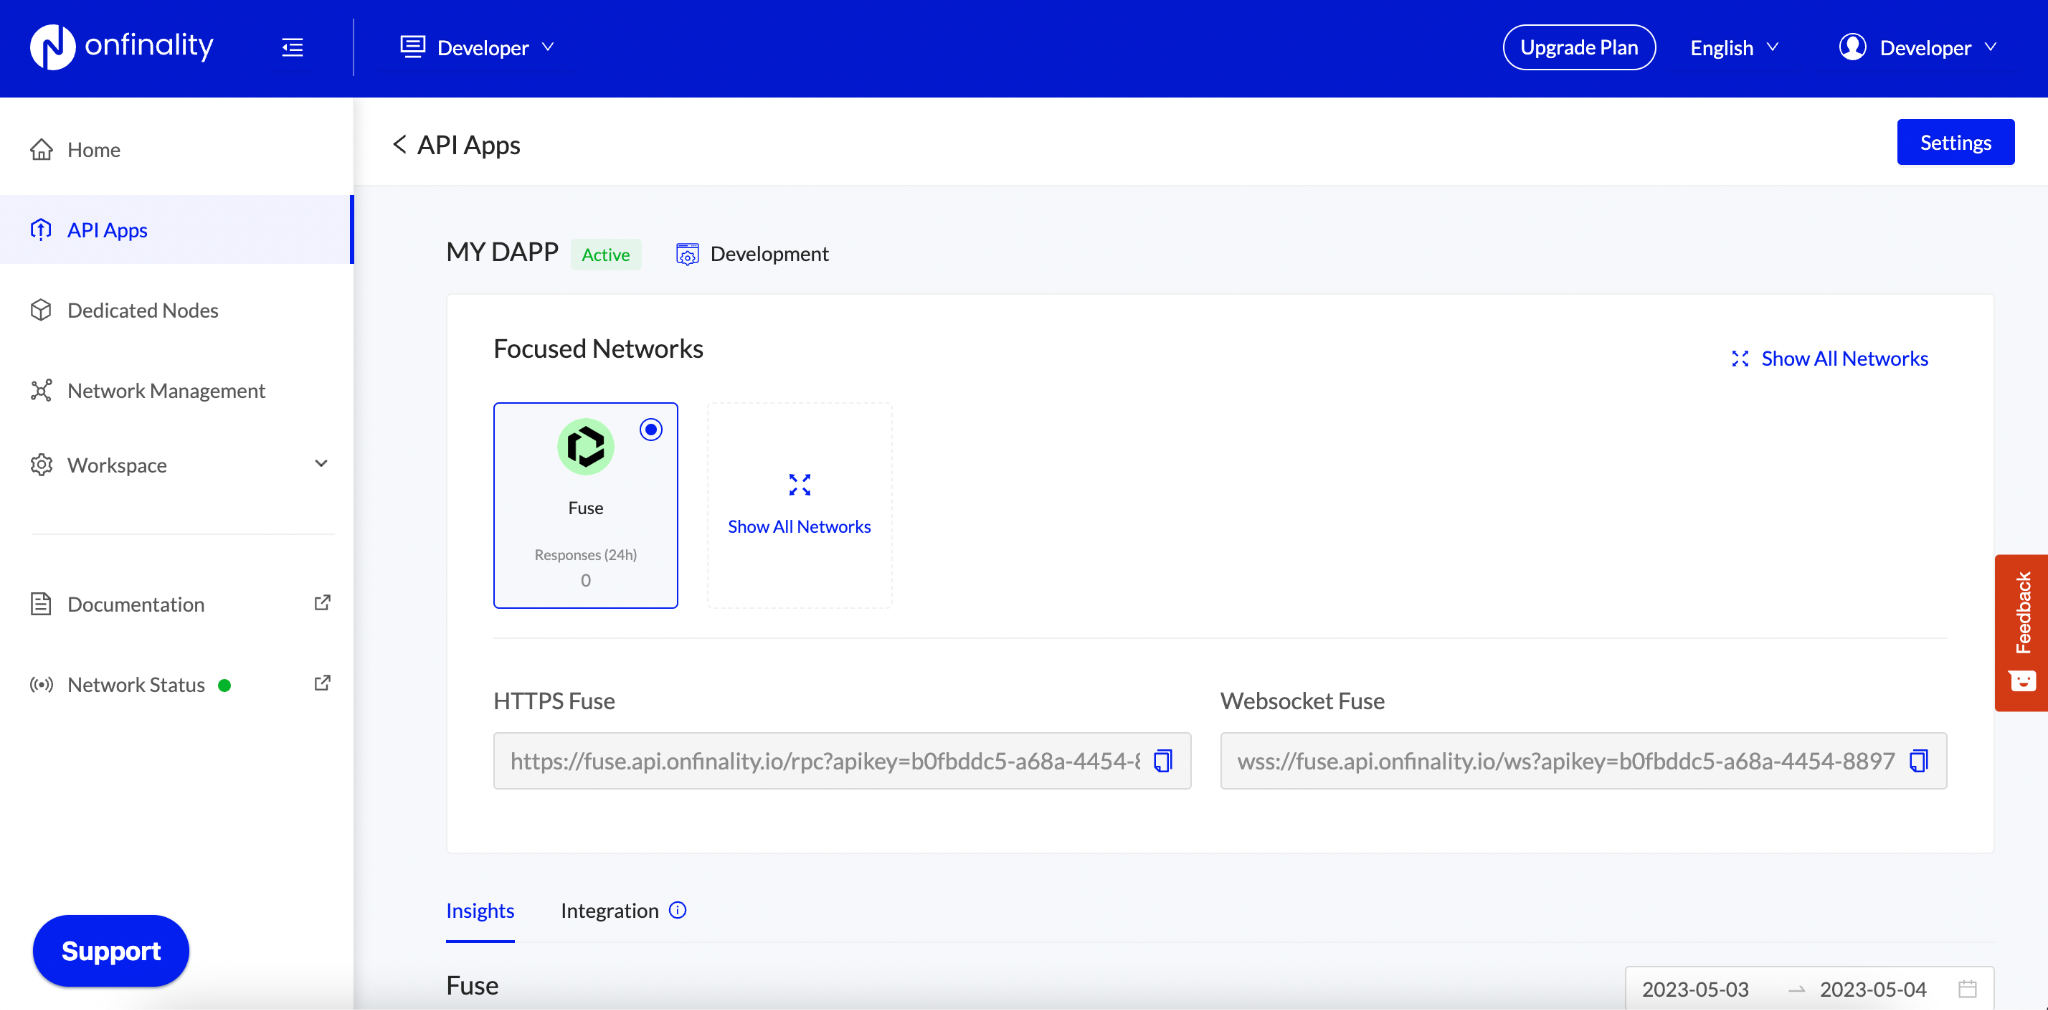
Task: Click the Development environment icon
Action: pos(687,254)
